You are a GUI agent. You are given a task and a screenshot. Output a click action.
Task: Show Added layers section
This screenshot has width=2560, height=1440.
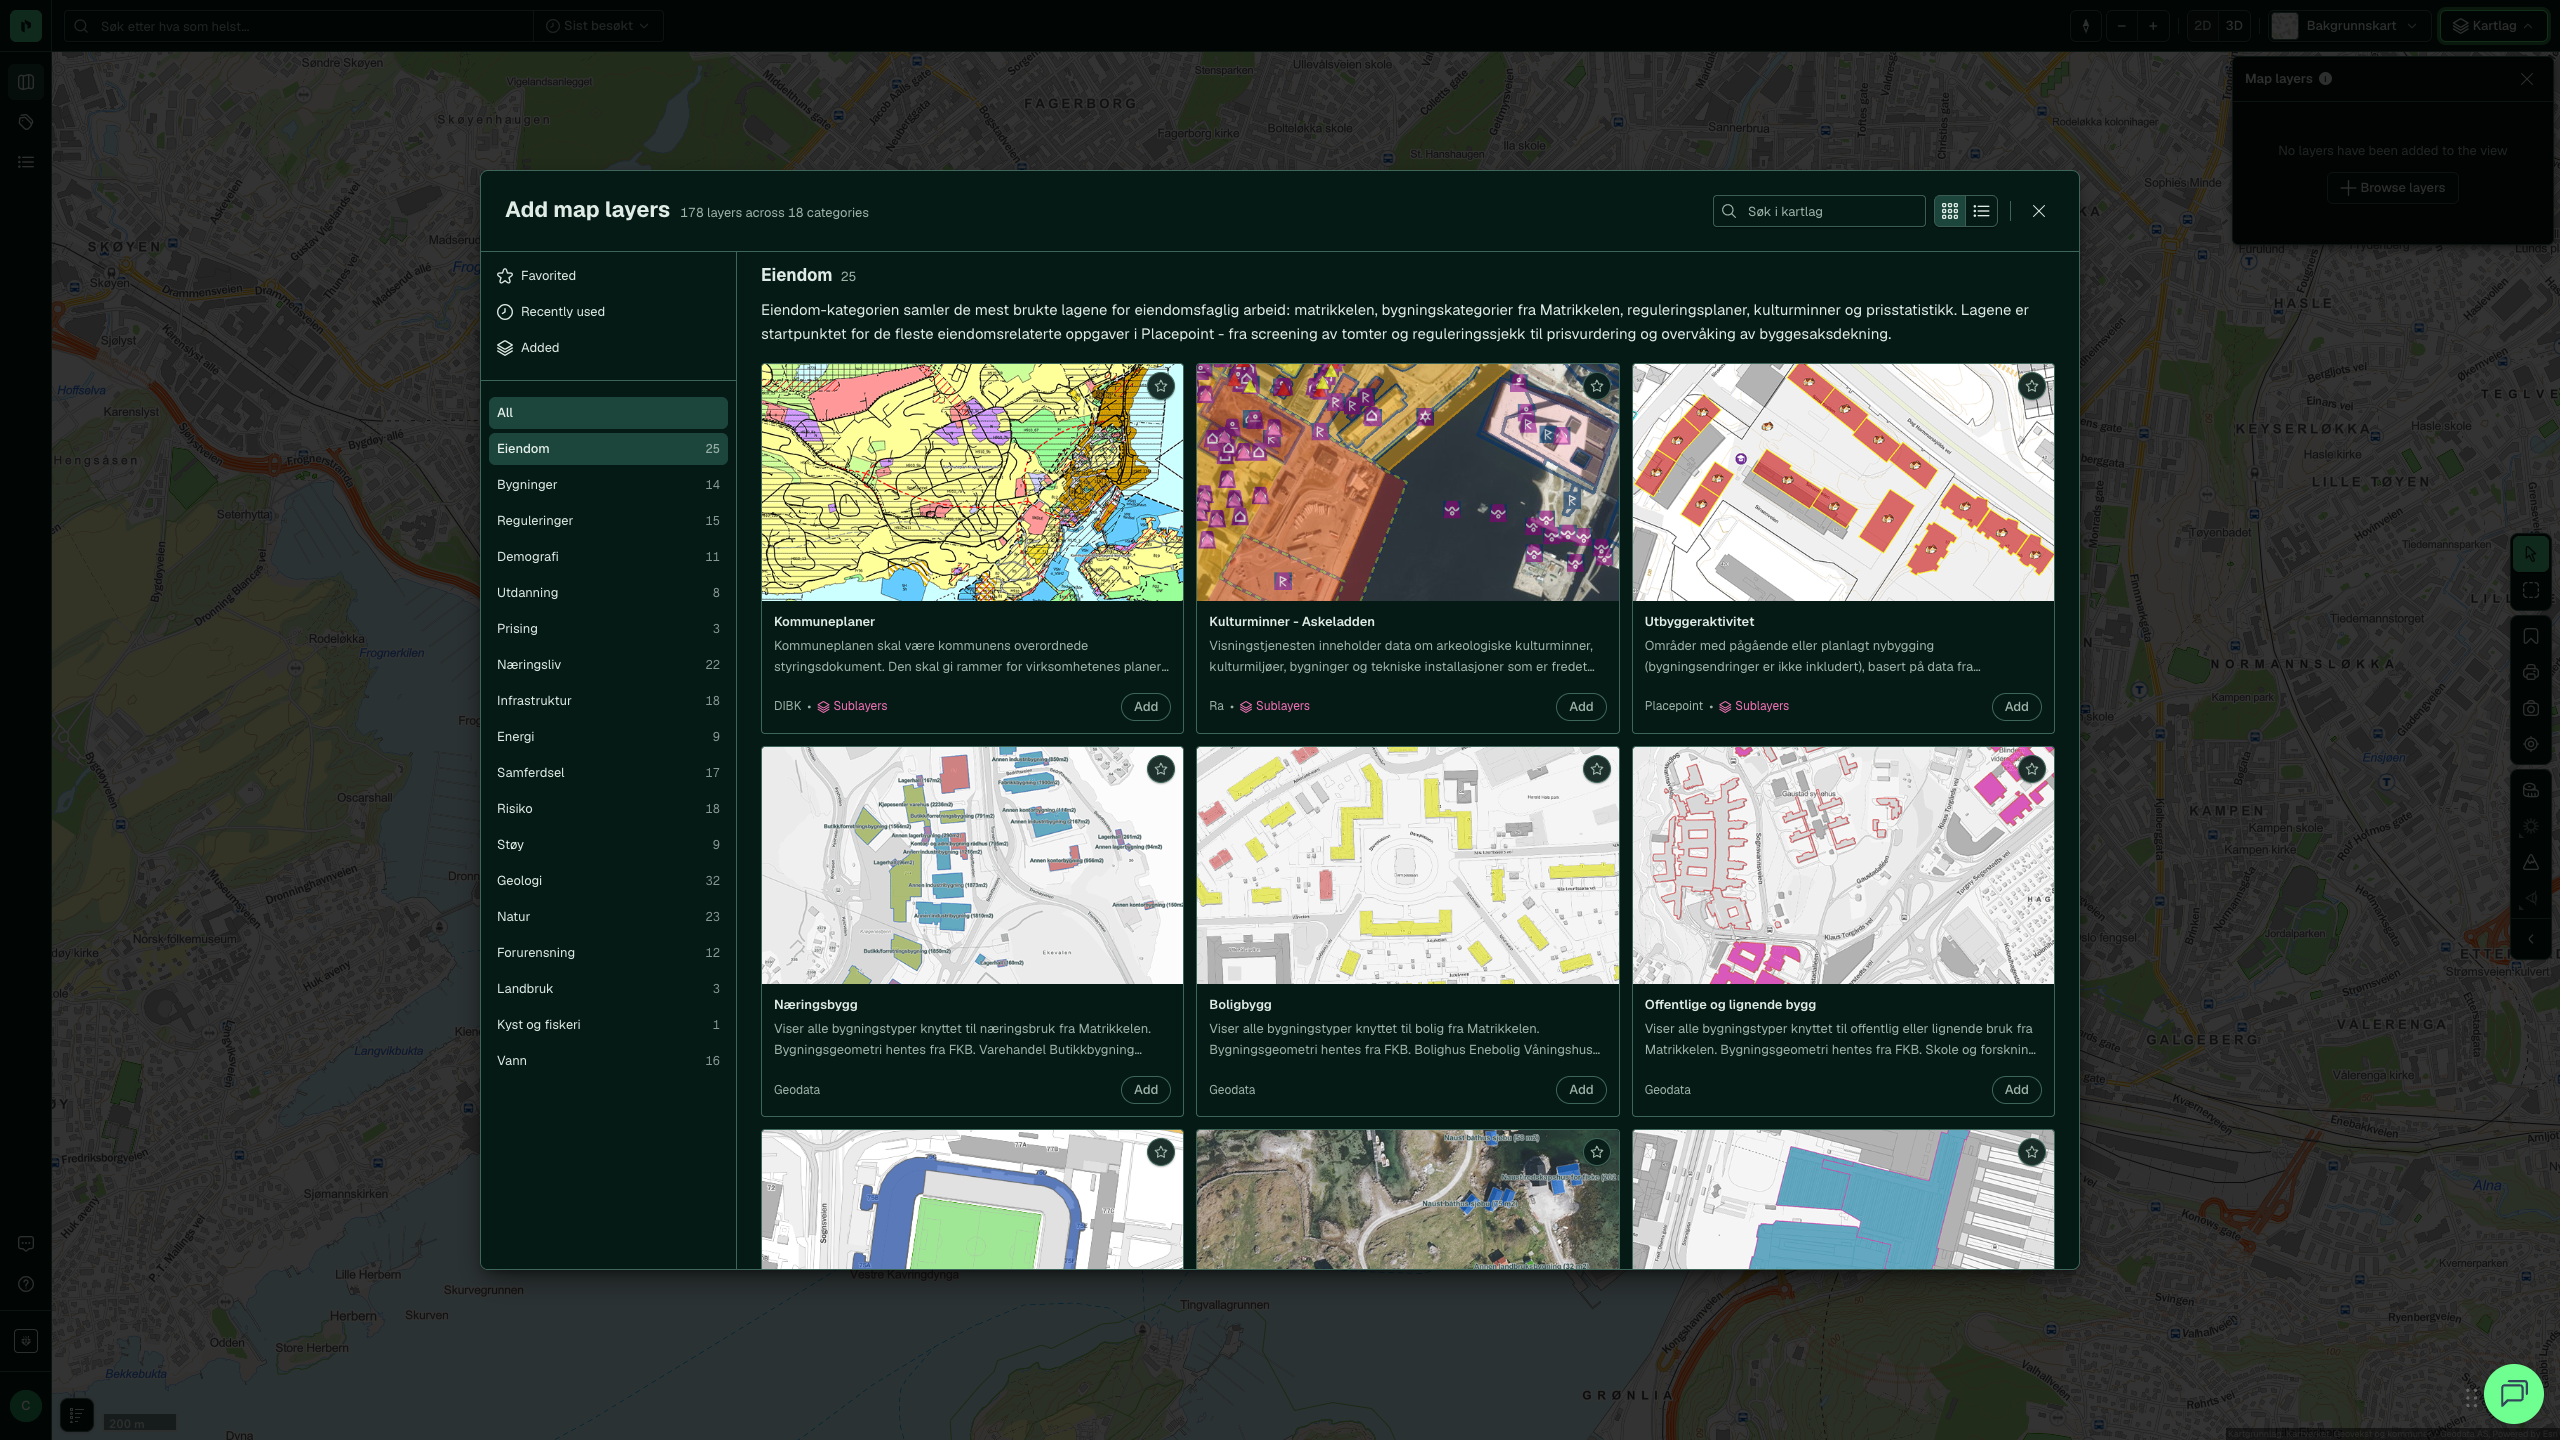608,348
